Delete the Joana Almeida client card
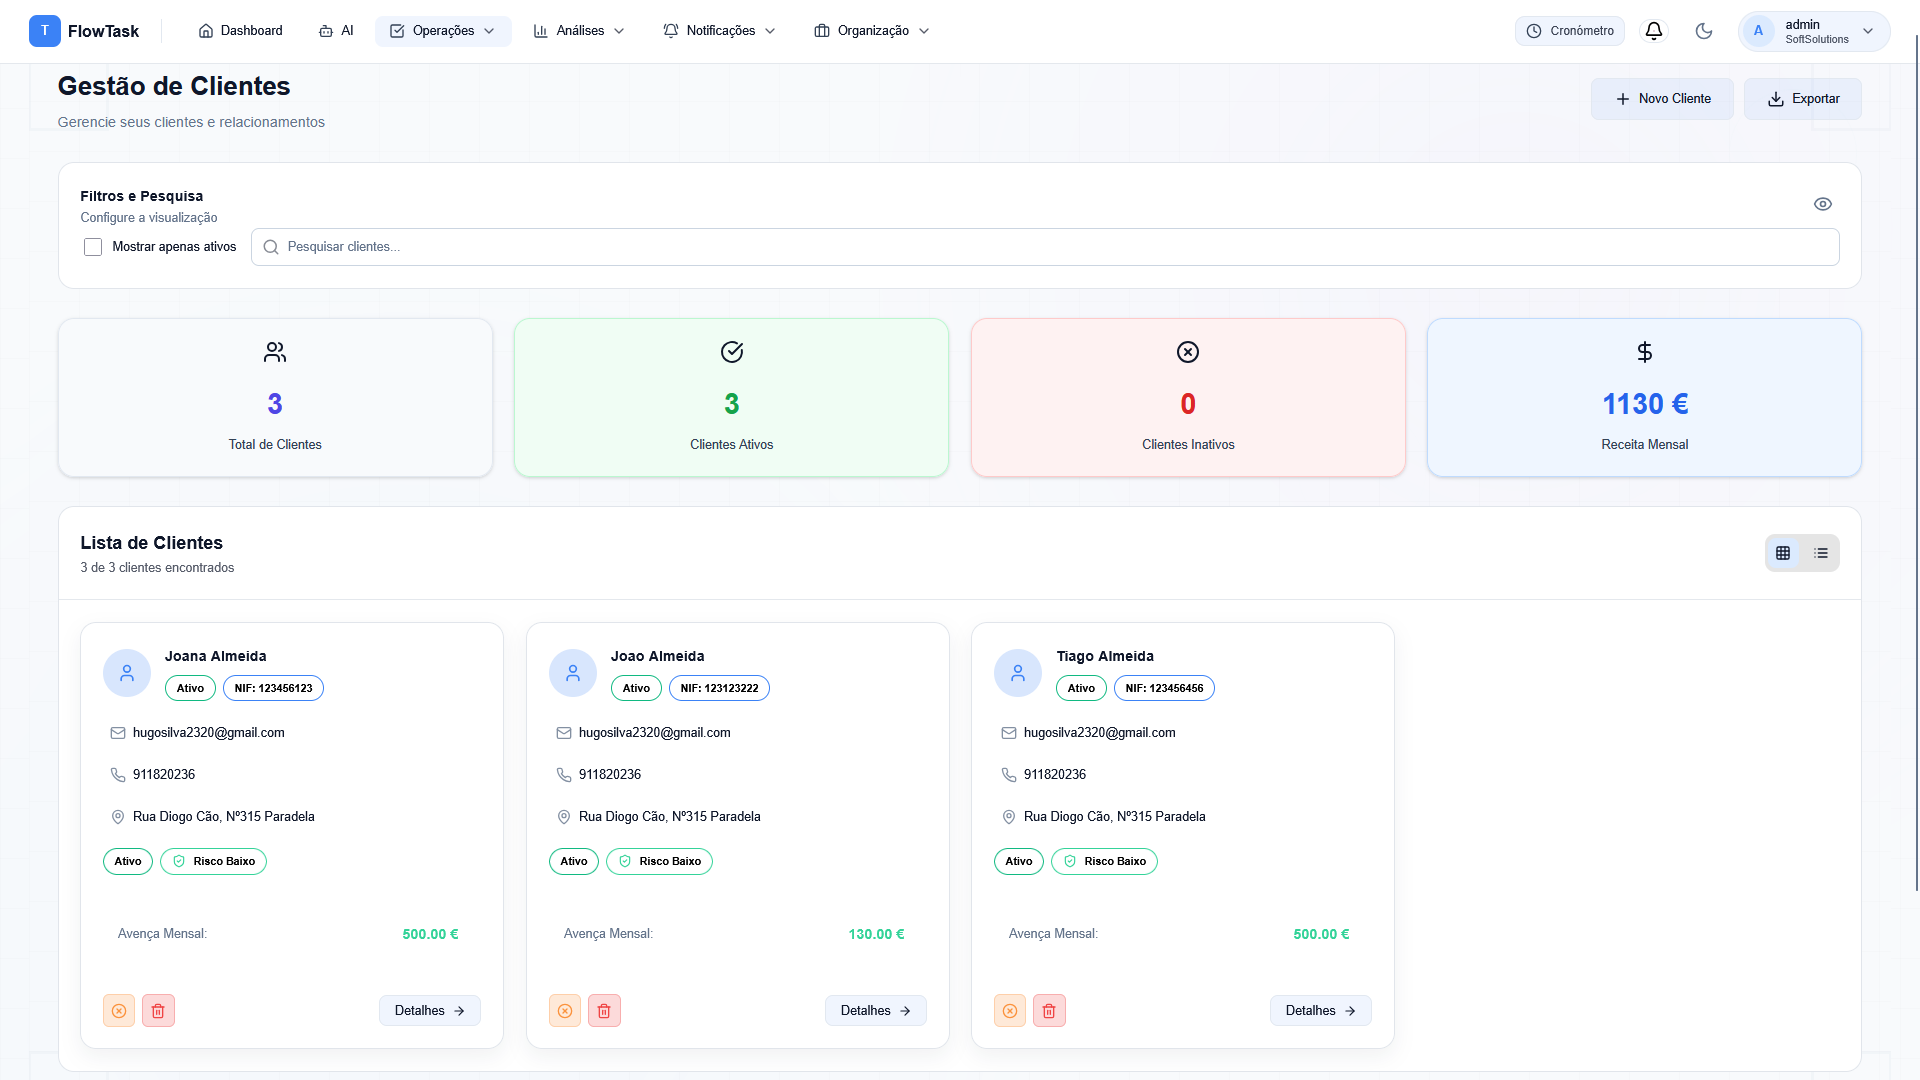The height and width of the screenshot is (1080, 1920). (158, 1011)
